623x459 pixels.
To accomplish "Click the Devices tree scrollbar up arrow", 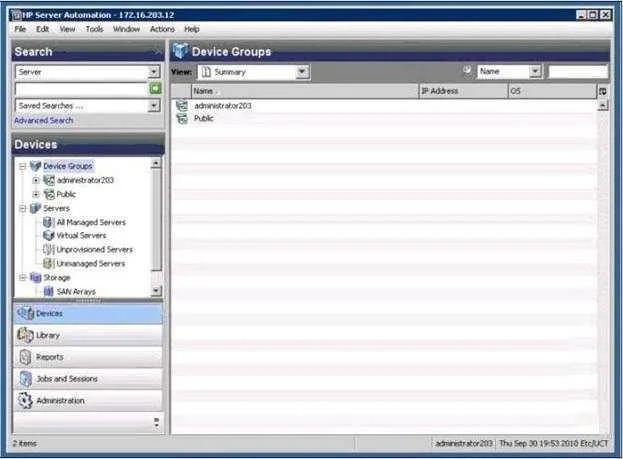I will tap(156, 163).
